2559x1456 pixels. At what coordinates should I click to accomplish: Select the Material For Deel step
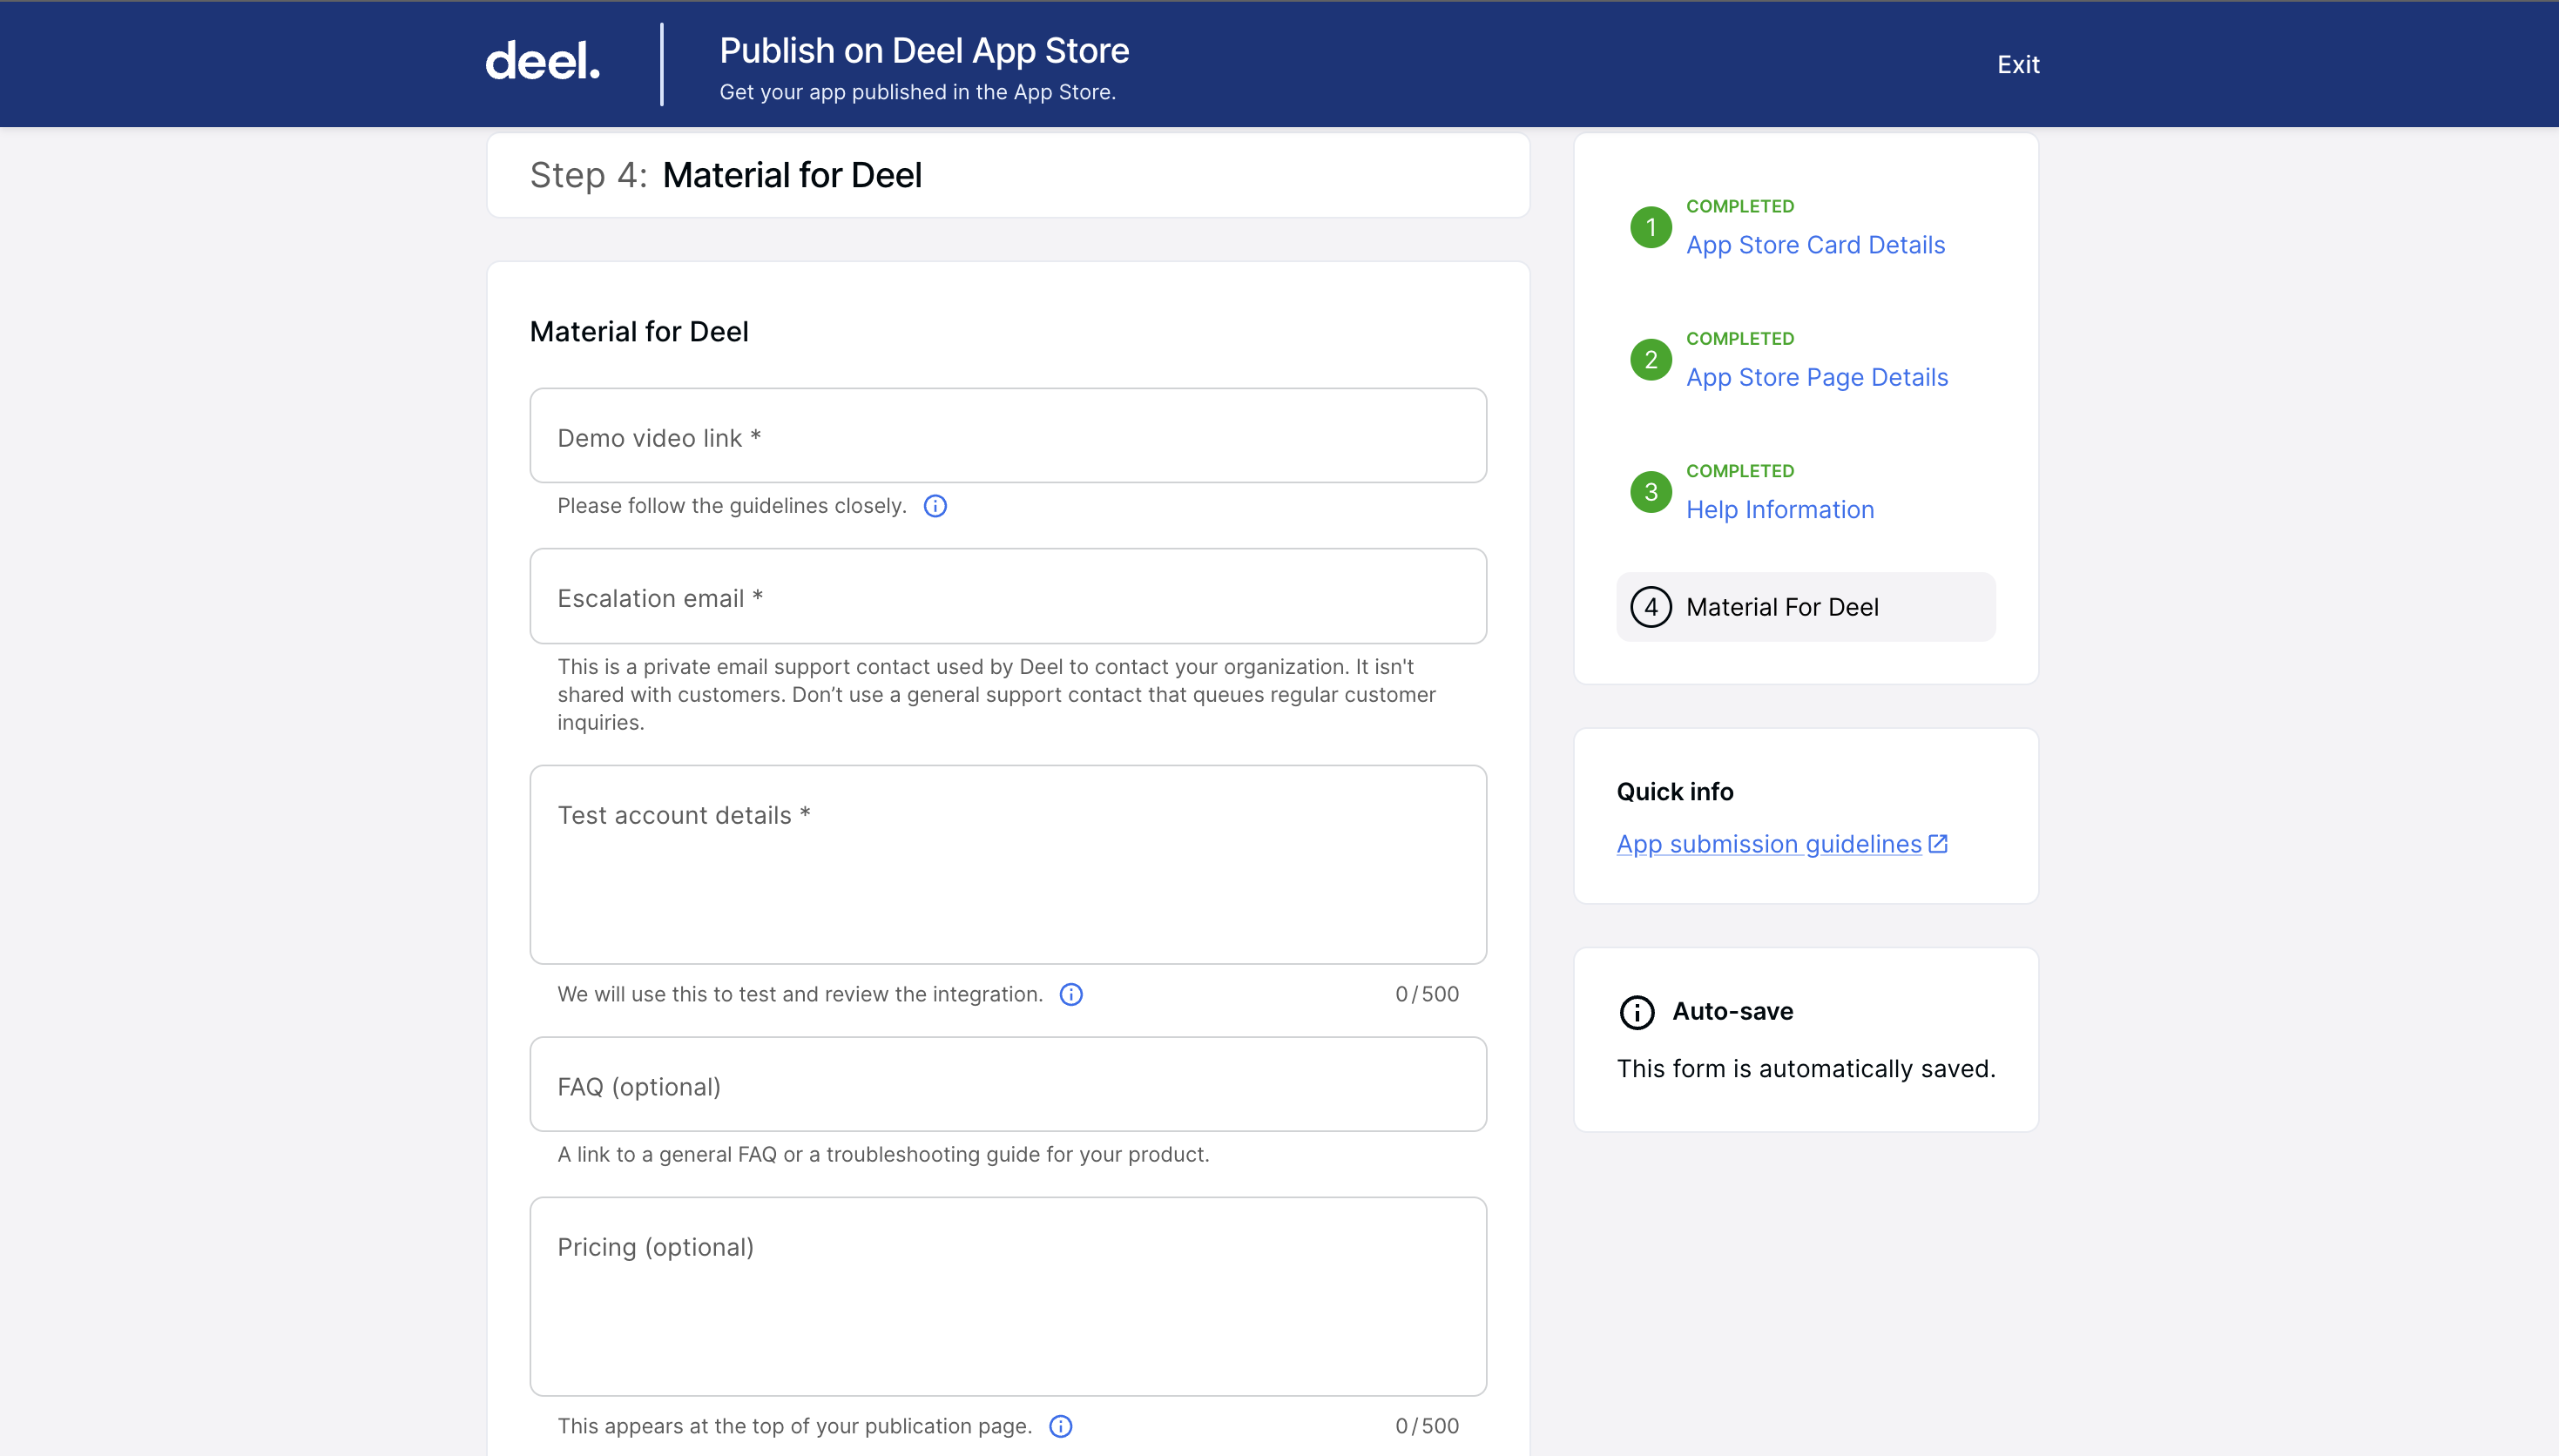point(1805,607)
